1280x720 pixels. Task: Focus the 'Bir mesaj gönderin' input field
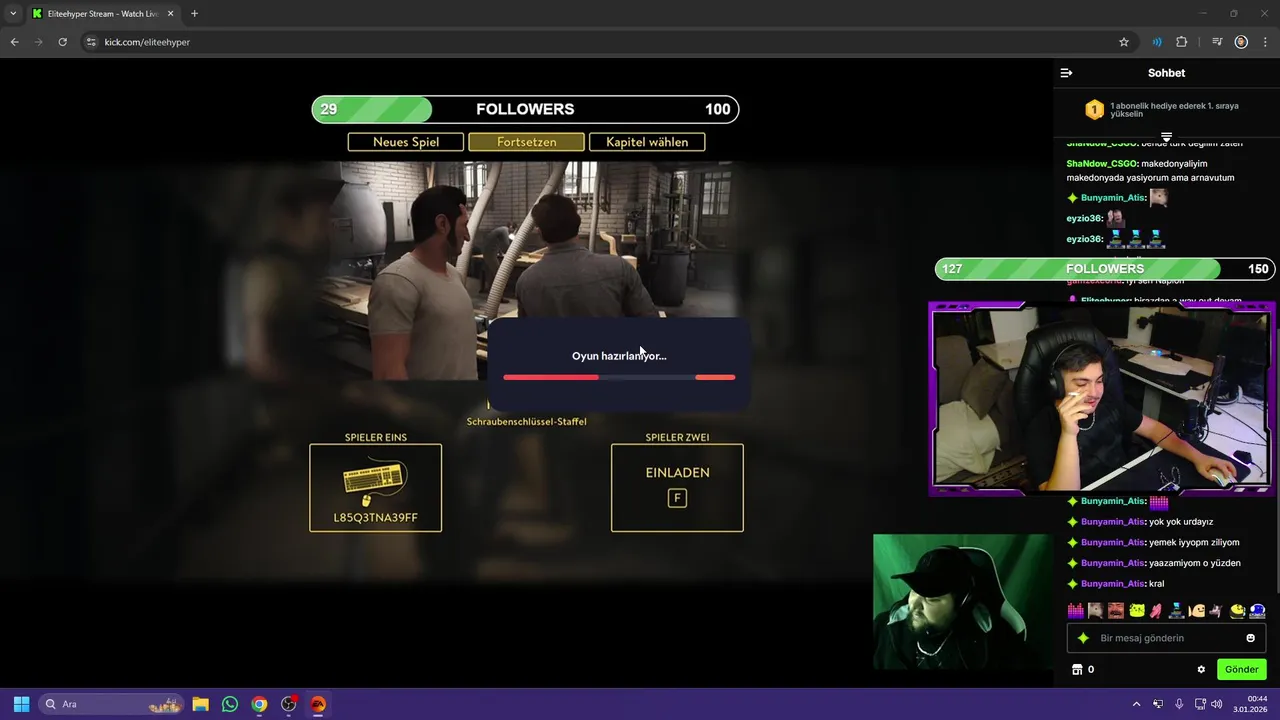(1166, 638)
